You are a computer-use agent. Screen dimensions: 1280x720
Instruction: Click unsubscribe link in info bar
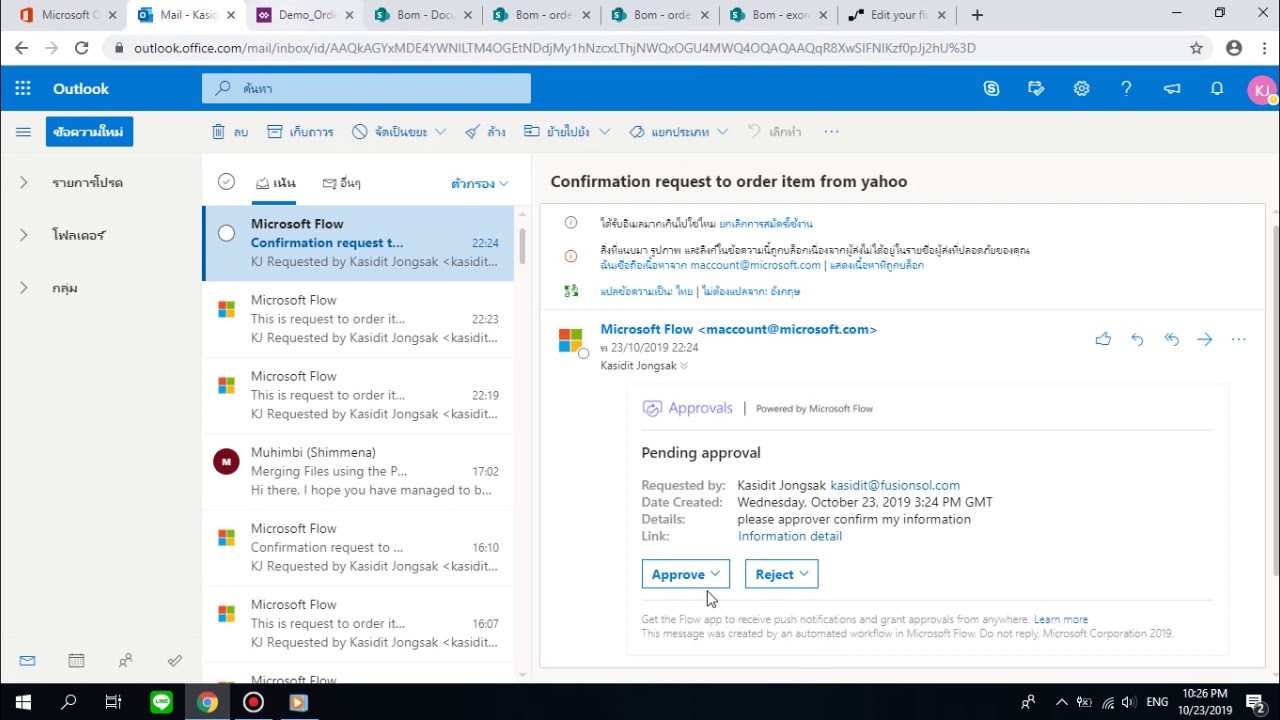pyautogui.click(x=766, y=224)
